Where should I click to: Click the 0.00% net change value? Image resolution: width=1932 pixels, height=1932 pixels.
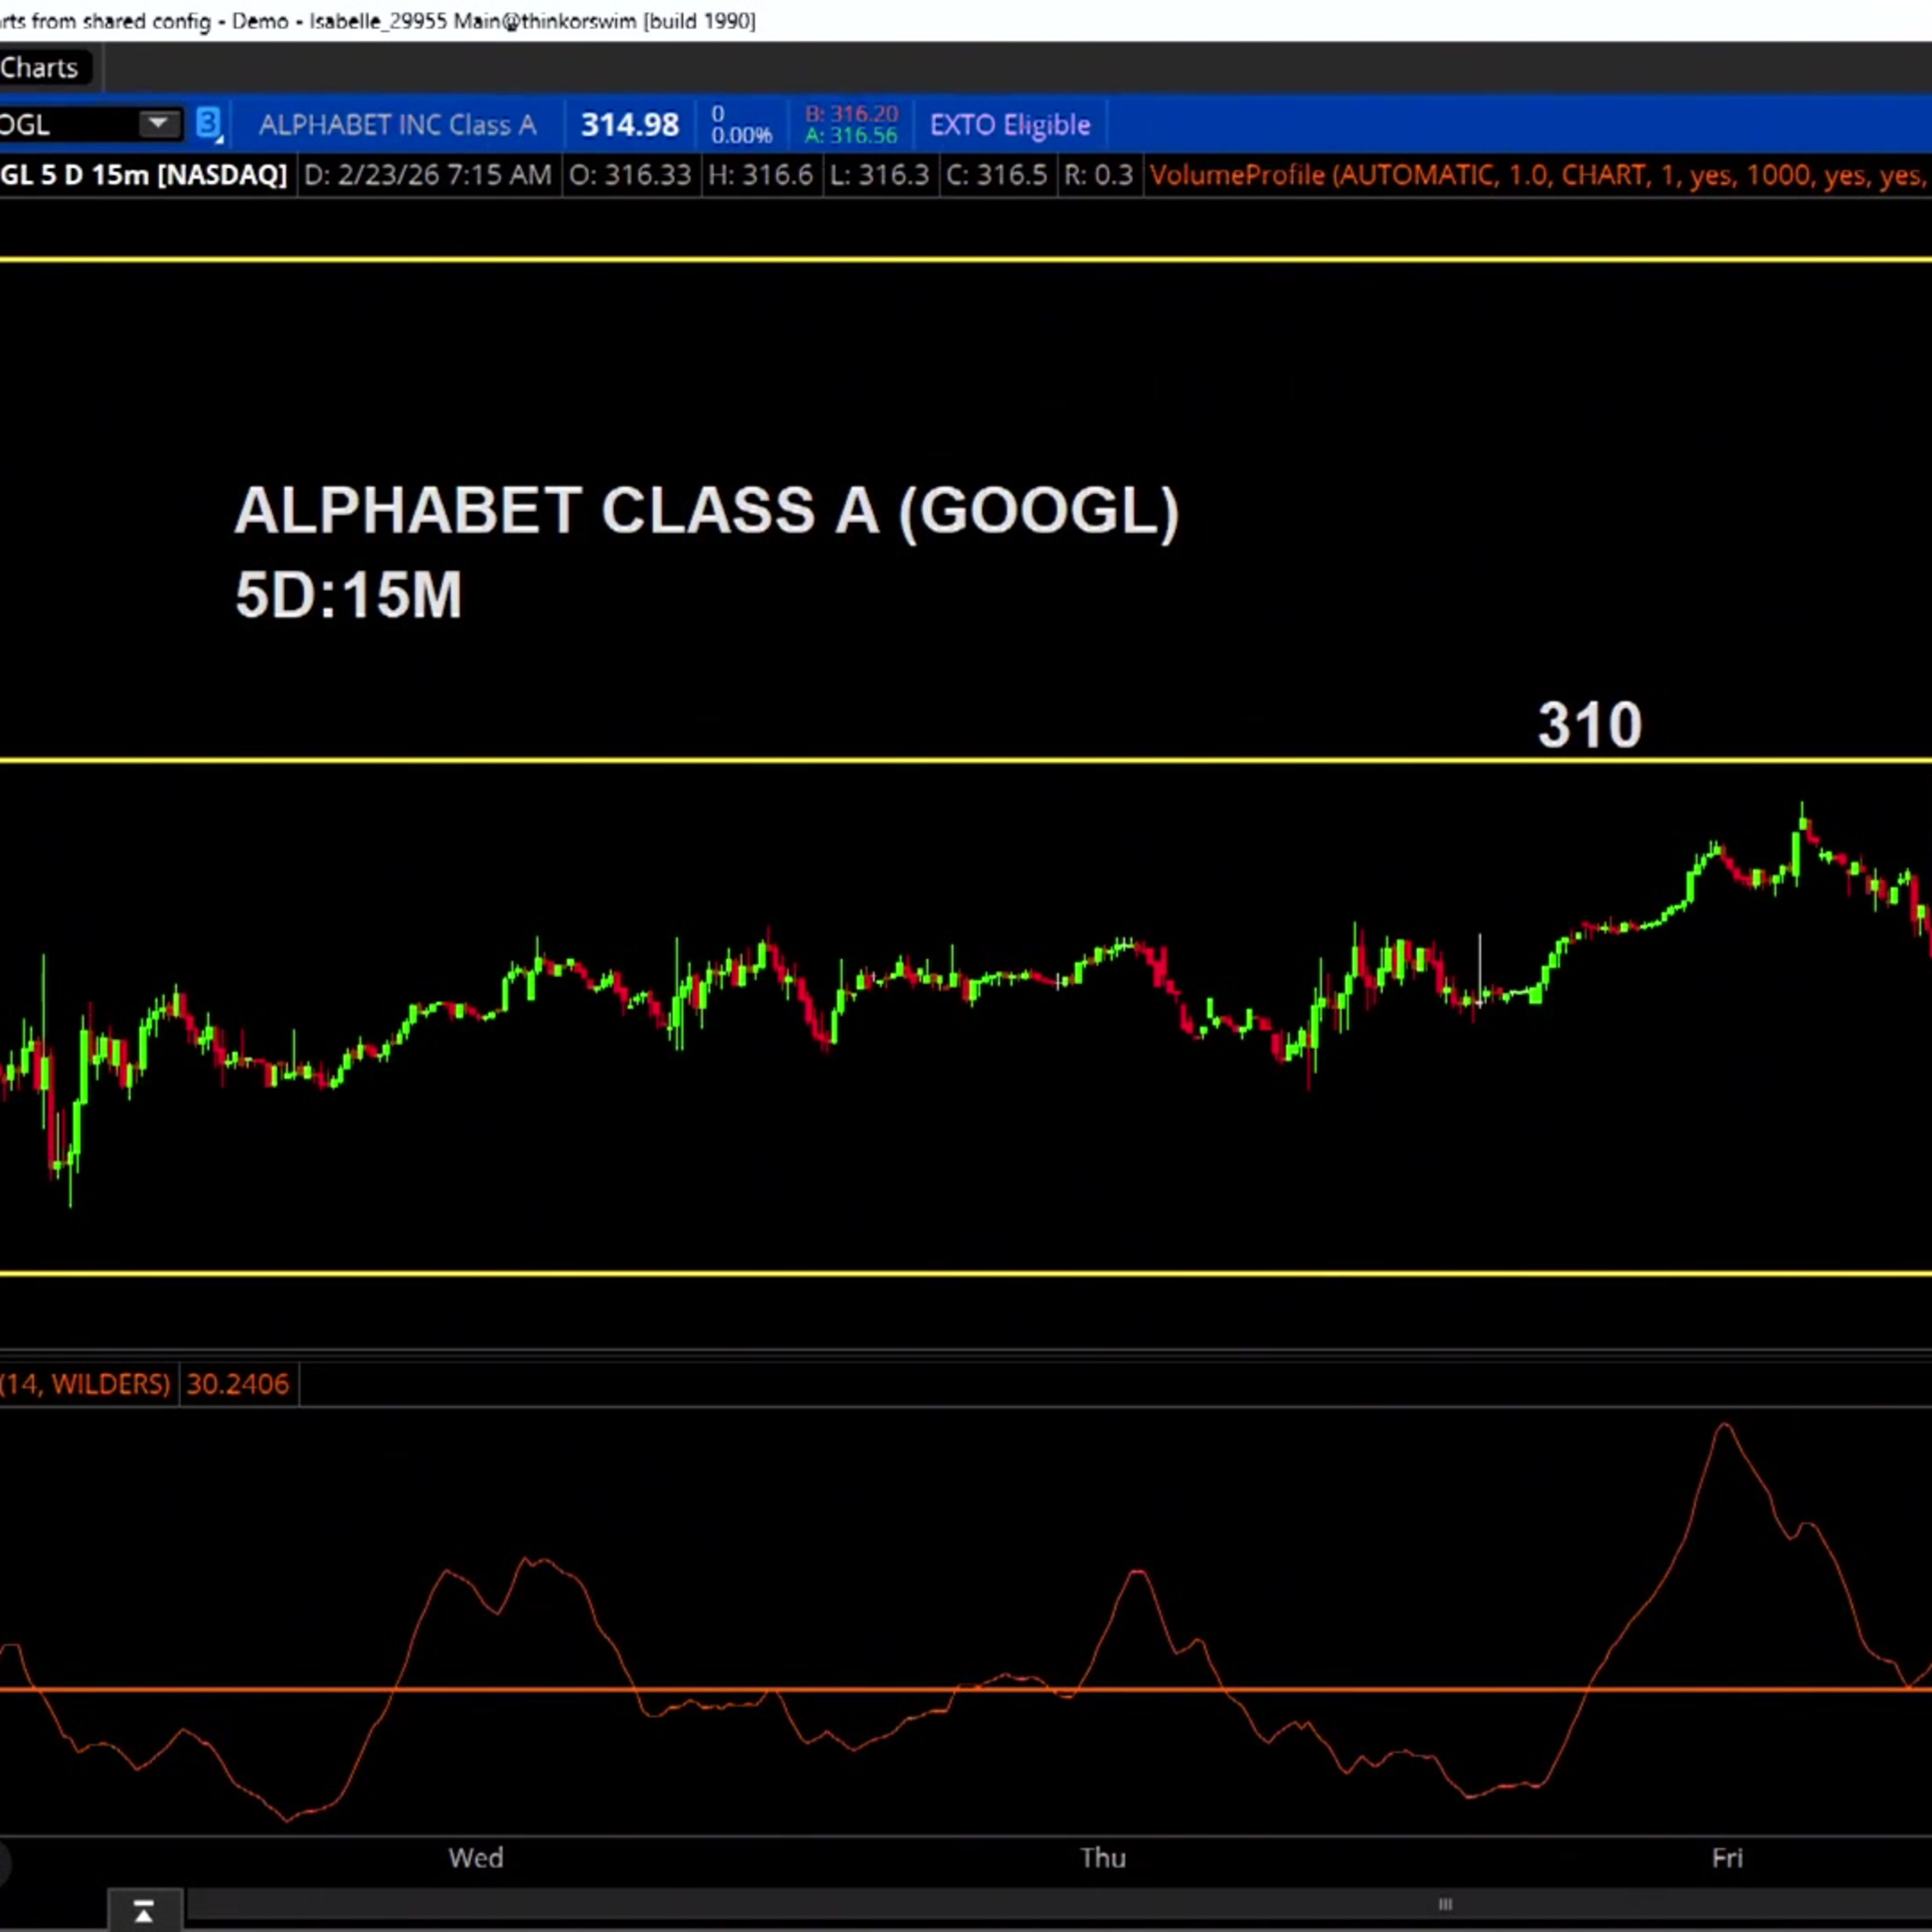click(742, 135)
